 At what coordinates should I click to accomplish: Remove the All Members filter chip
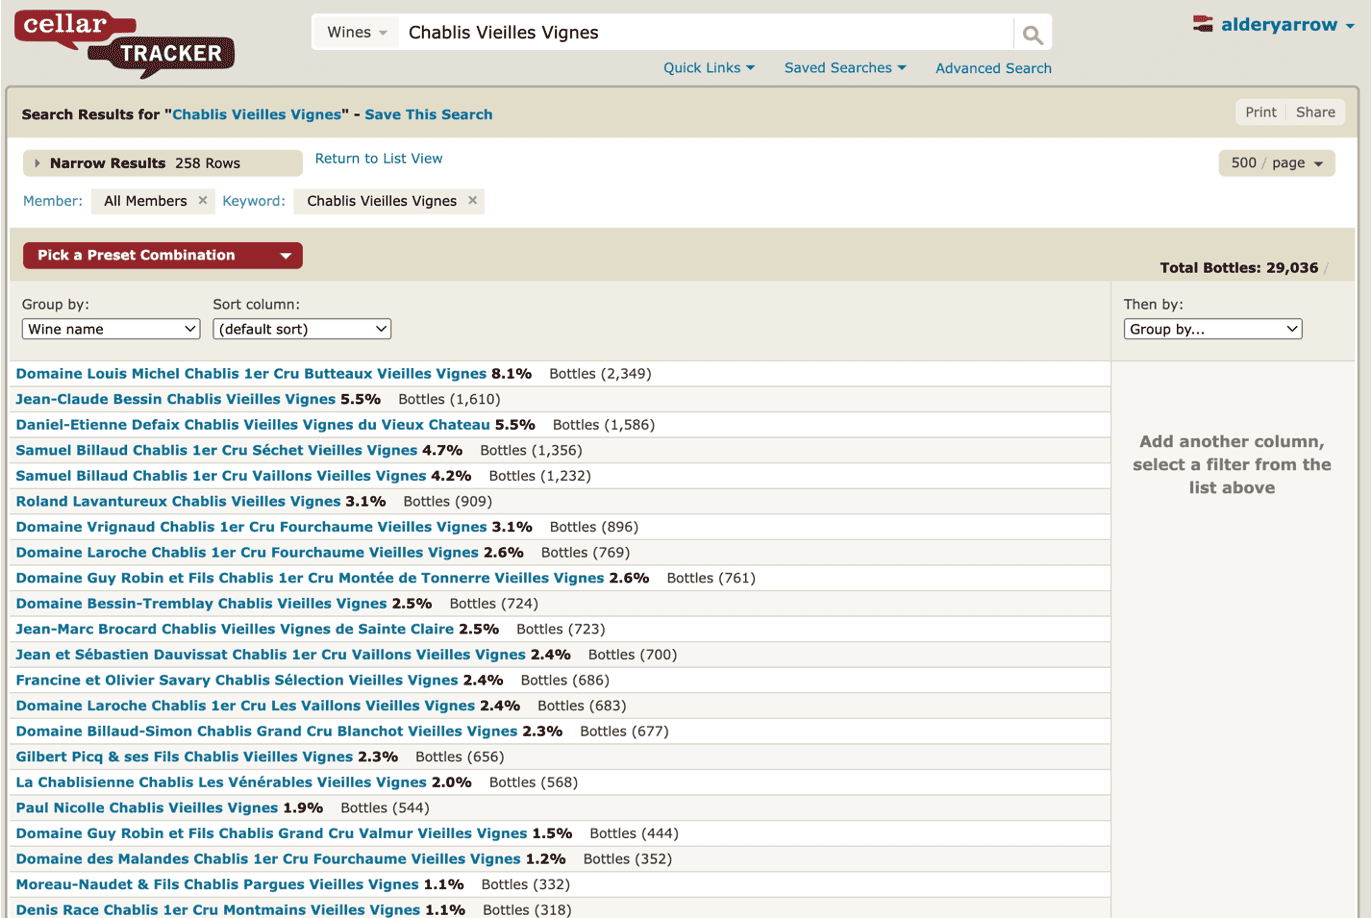[202, 200]
